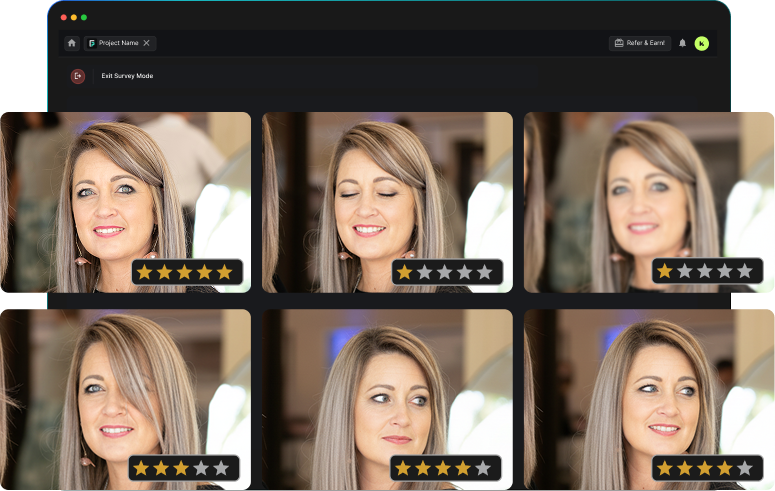Click second star on the blurry photo
Viewport: 775px width, 491px height.
click(x=684, y=272)
